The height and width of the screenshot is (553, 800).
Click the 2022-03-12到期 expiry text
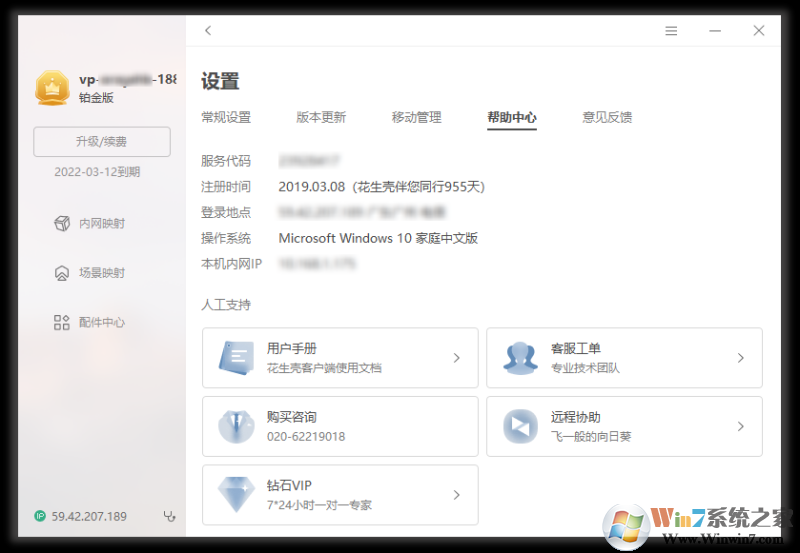tap(97, 172)
